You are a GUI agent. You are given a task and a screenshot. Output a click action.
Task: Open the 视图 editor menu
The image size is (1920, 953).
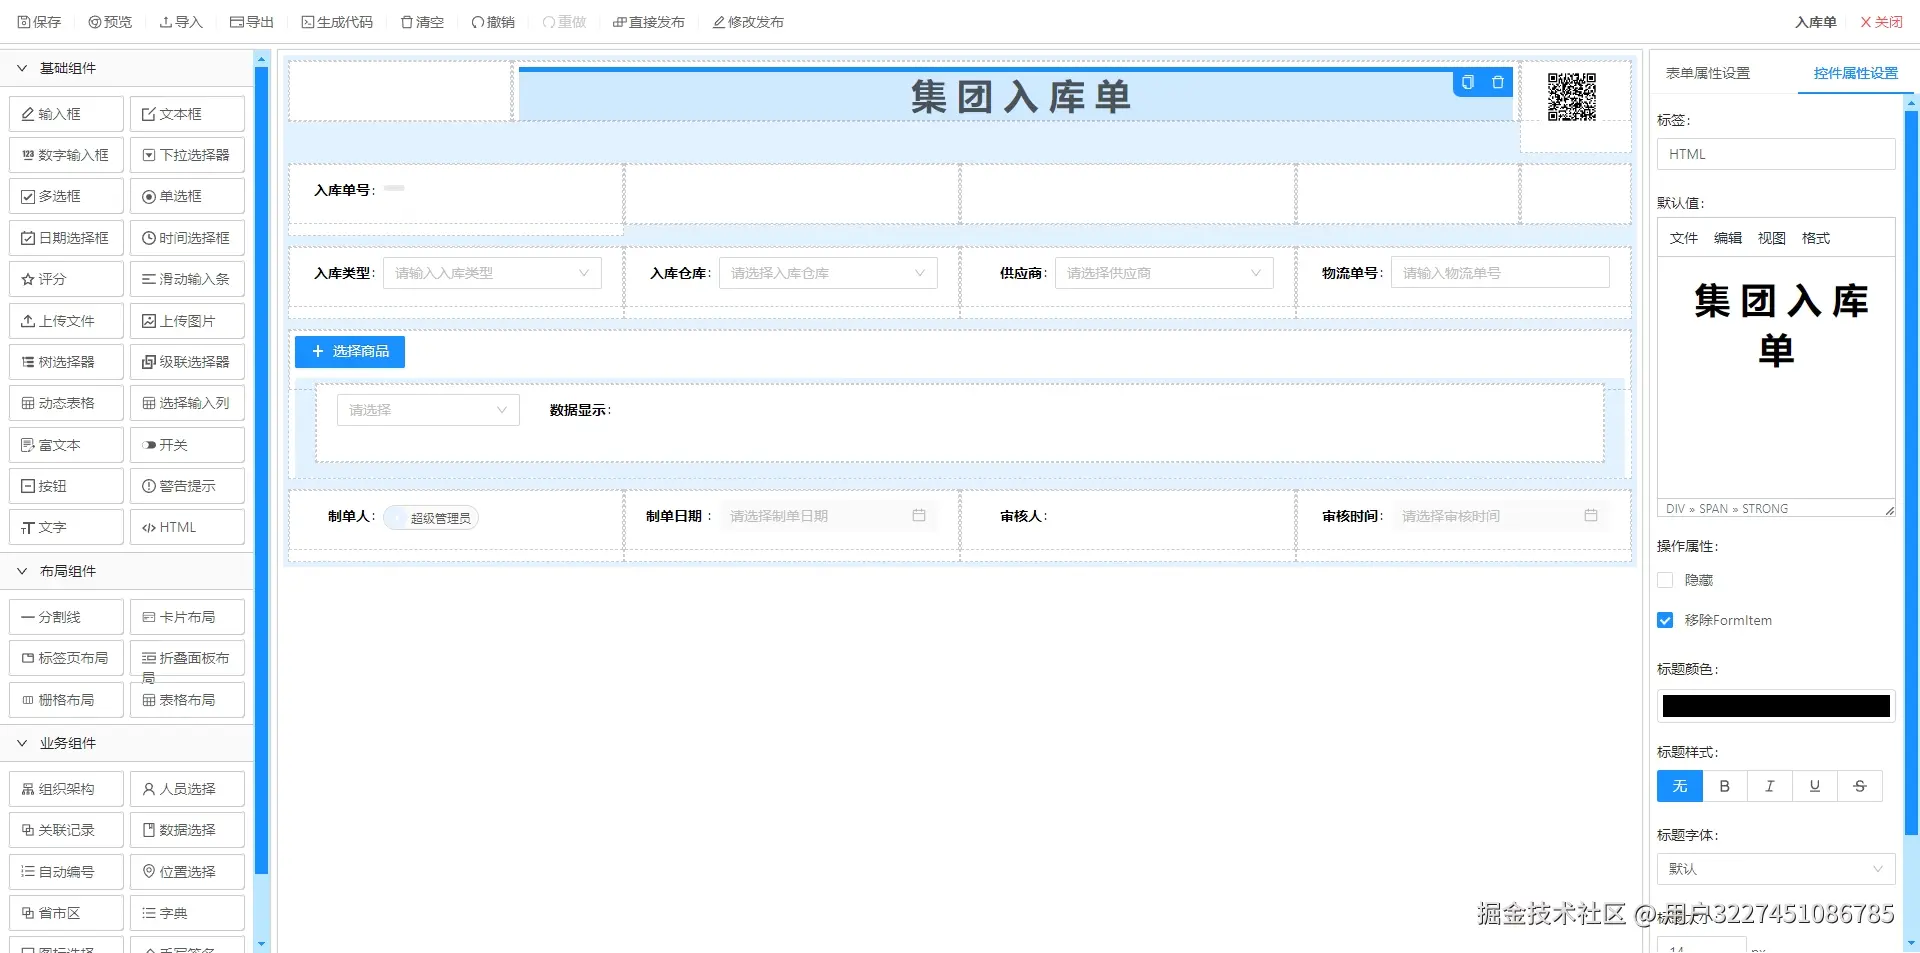pyautogui.click(x=1772, y=238)
